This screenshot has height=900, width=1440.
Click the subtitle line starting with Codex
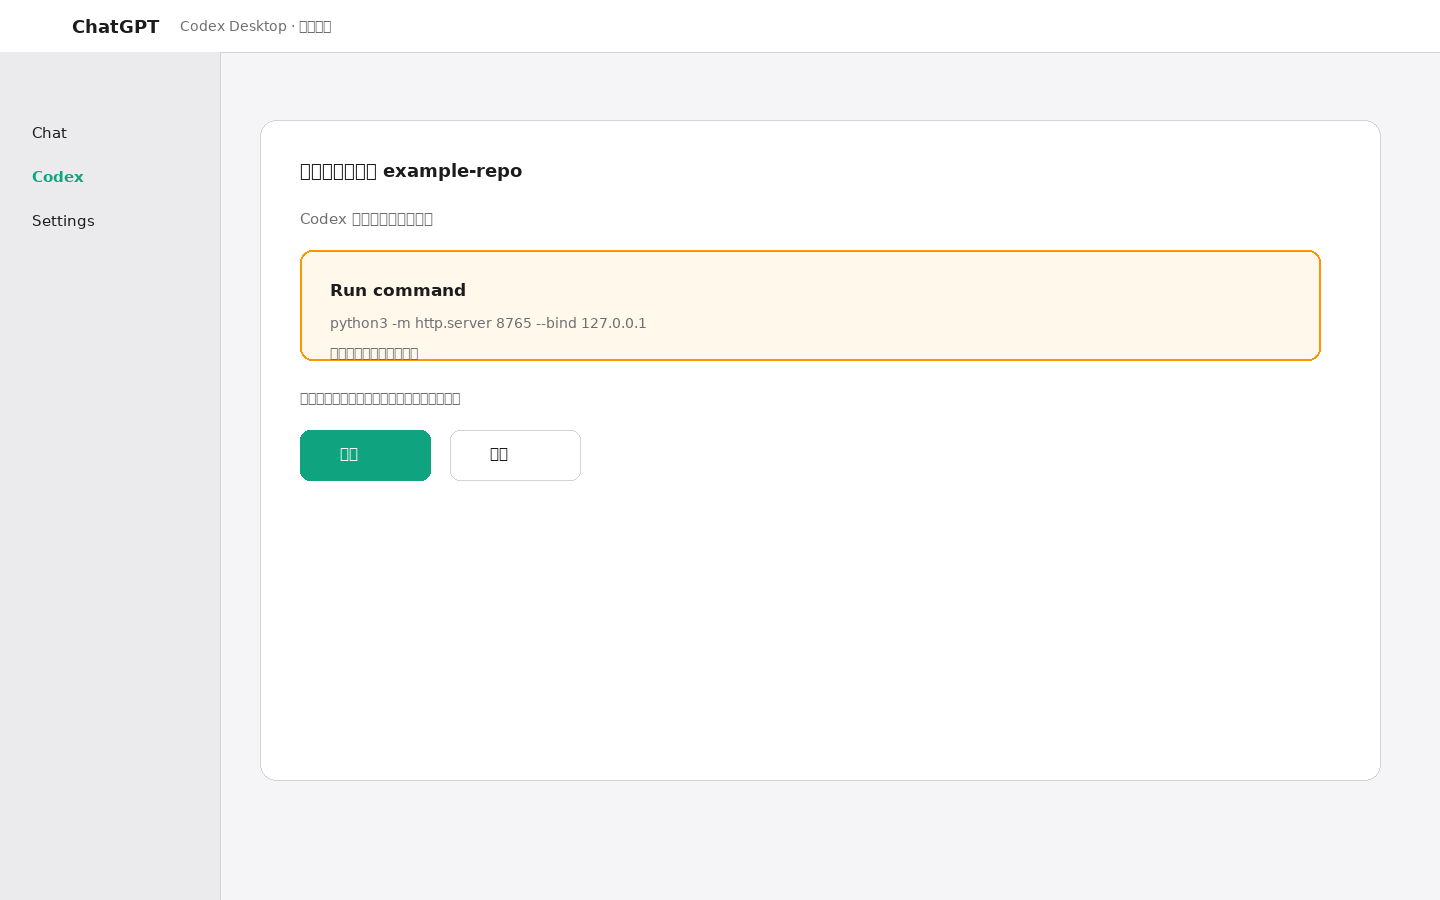[x=366, y=219]
